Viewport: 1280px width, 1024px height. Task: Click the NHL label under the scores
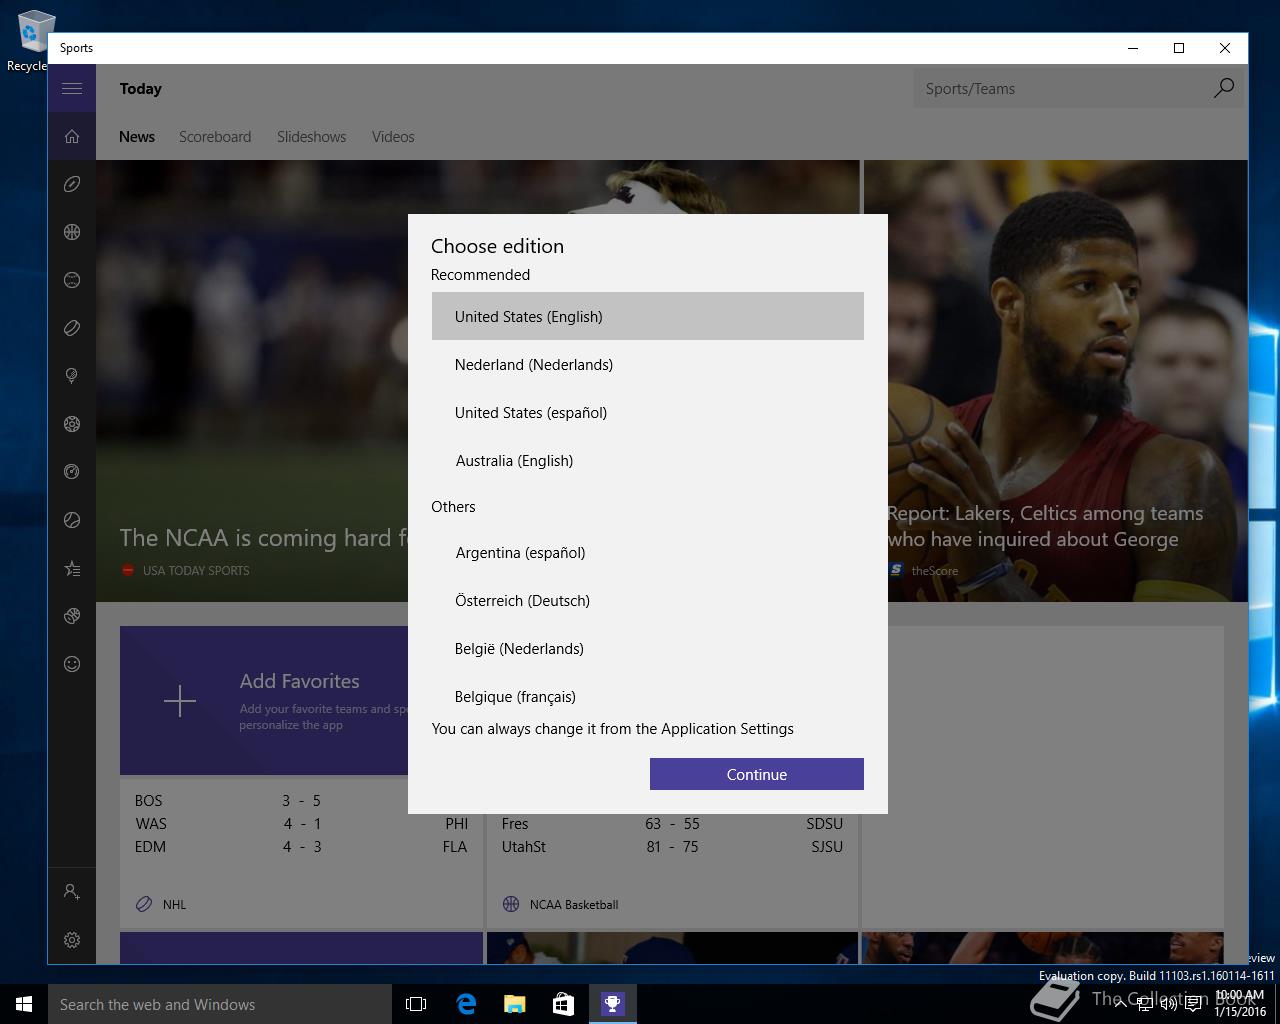(174, 904)
